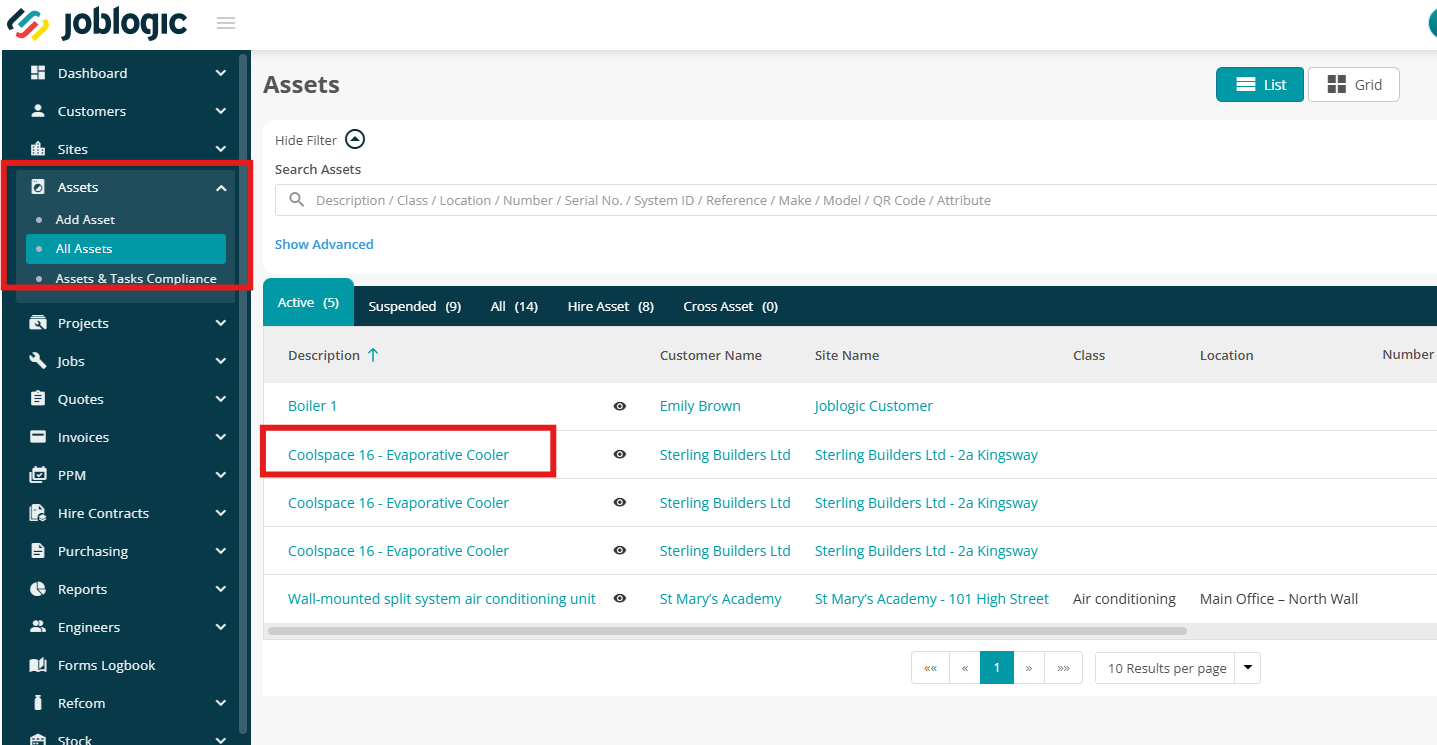Viewport: 1437px width, 745px height.
Task: Sort by the Description column arrow
Action: (373, 355)
